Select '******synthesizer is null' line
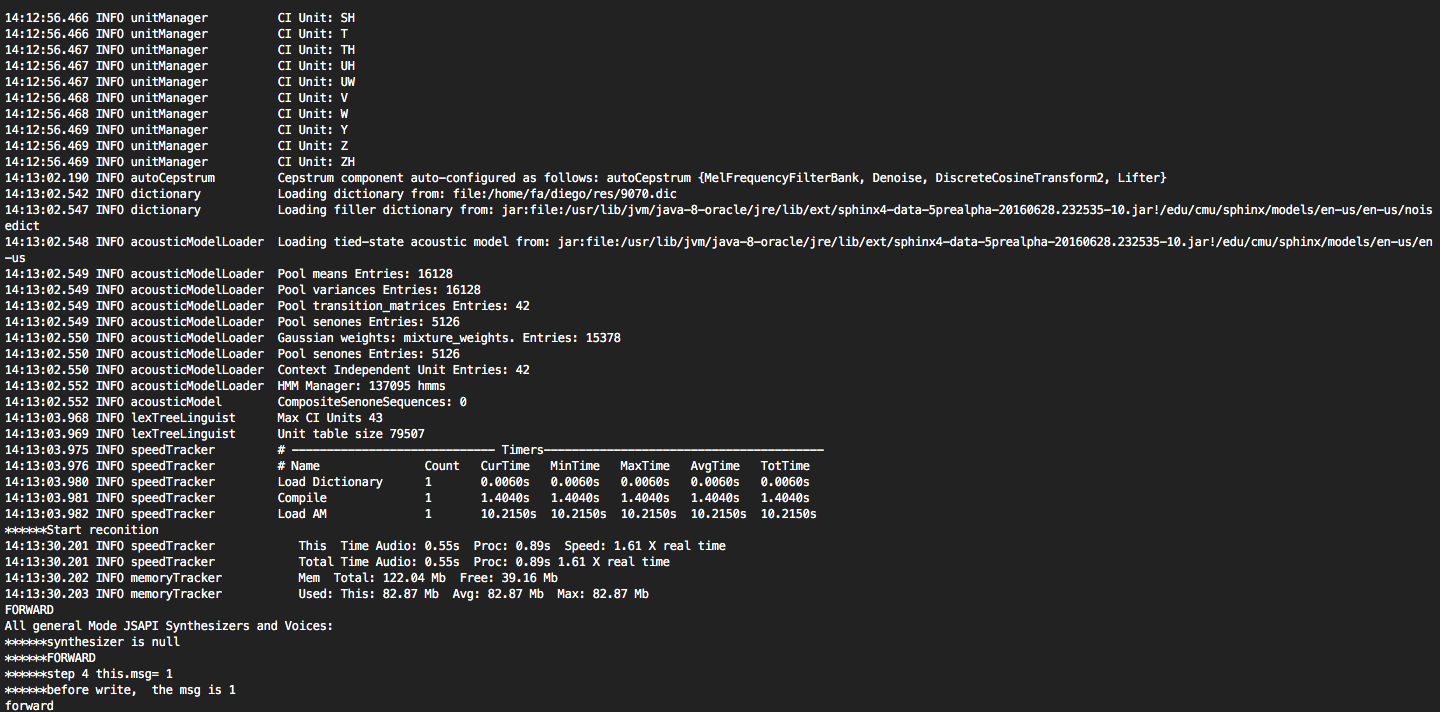 (93, 642)
